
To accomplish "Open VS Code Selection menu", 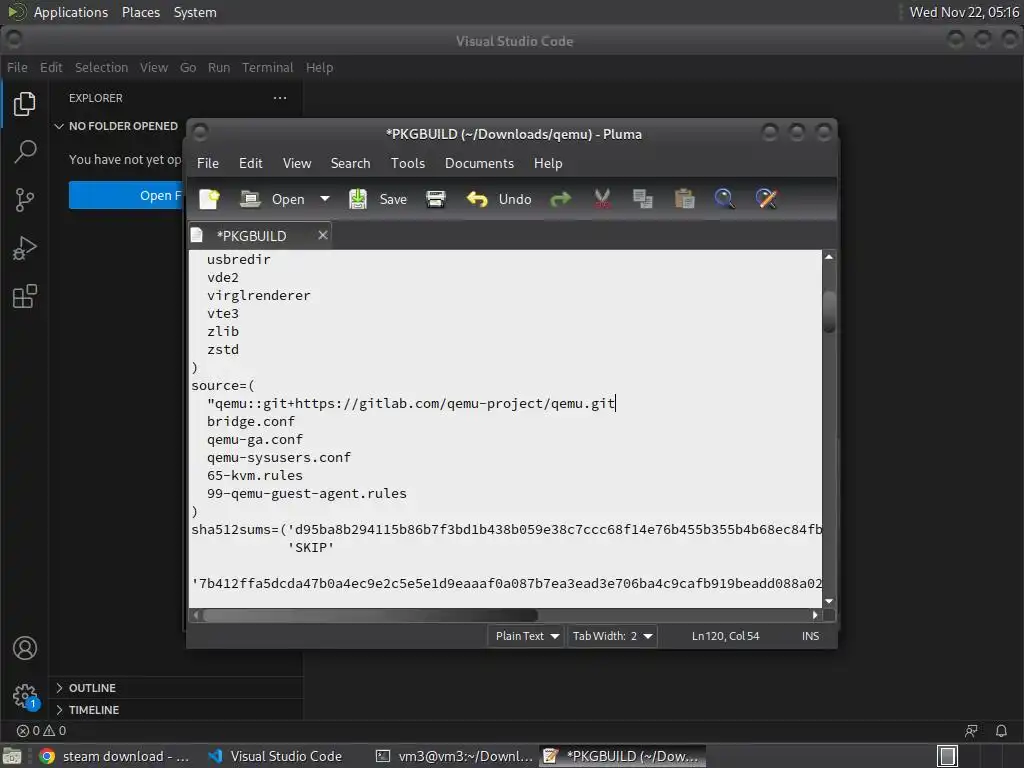I will click(101, 67).
